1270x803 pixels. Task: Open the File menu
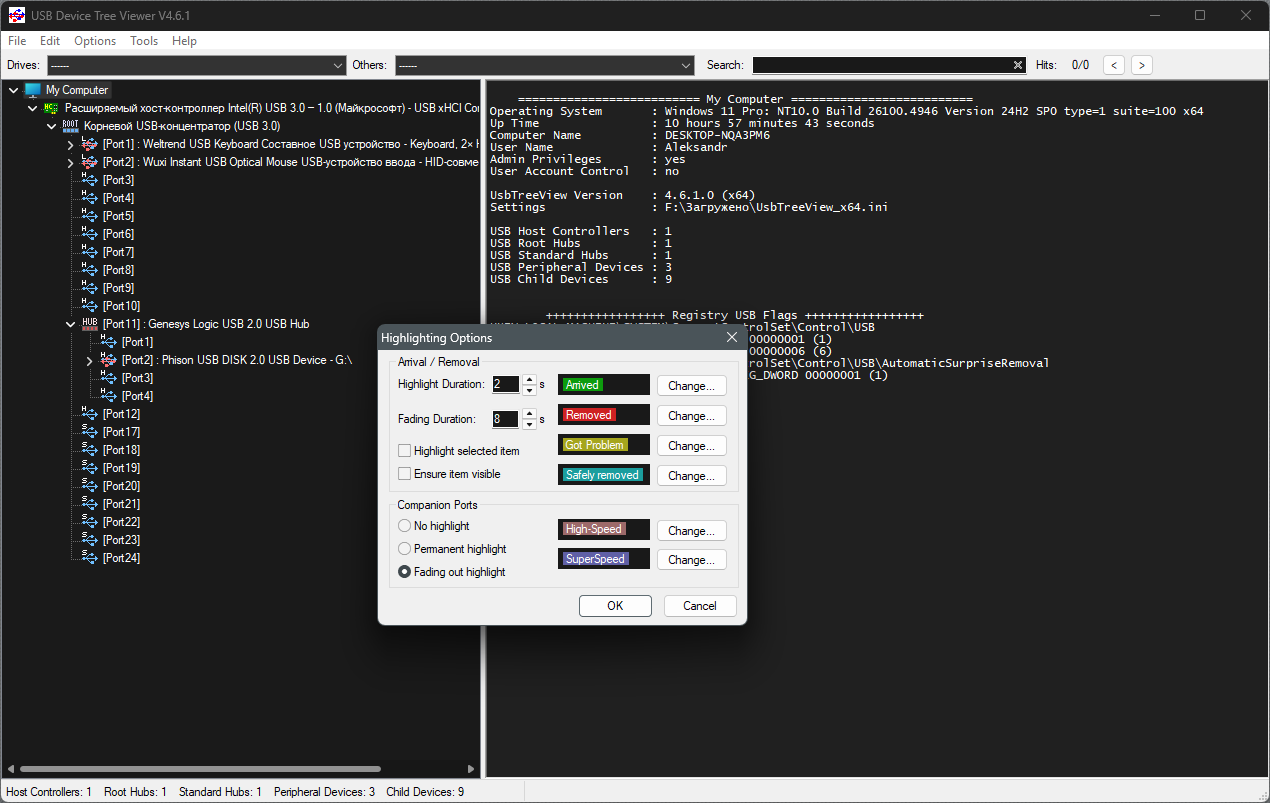(x=17, y=41)
